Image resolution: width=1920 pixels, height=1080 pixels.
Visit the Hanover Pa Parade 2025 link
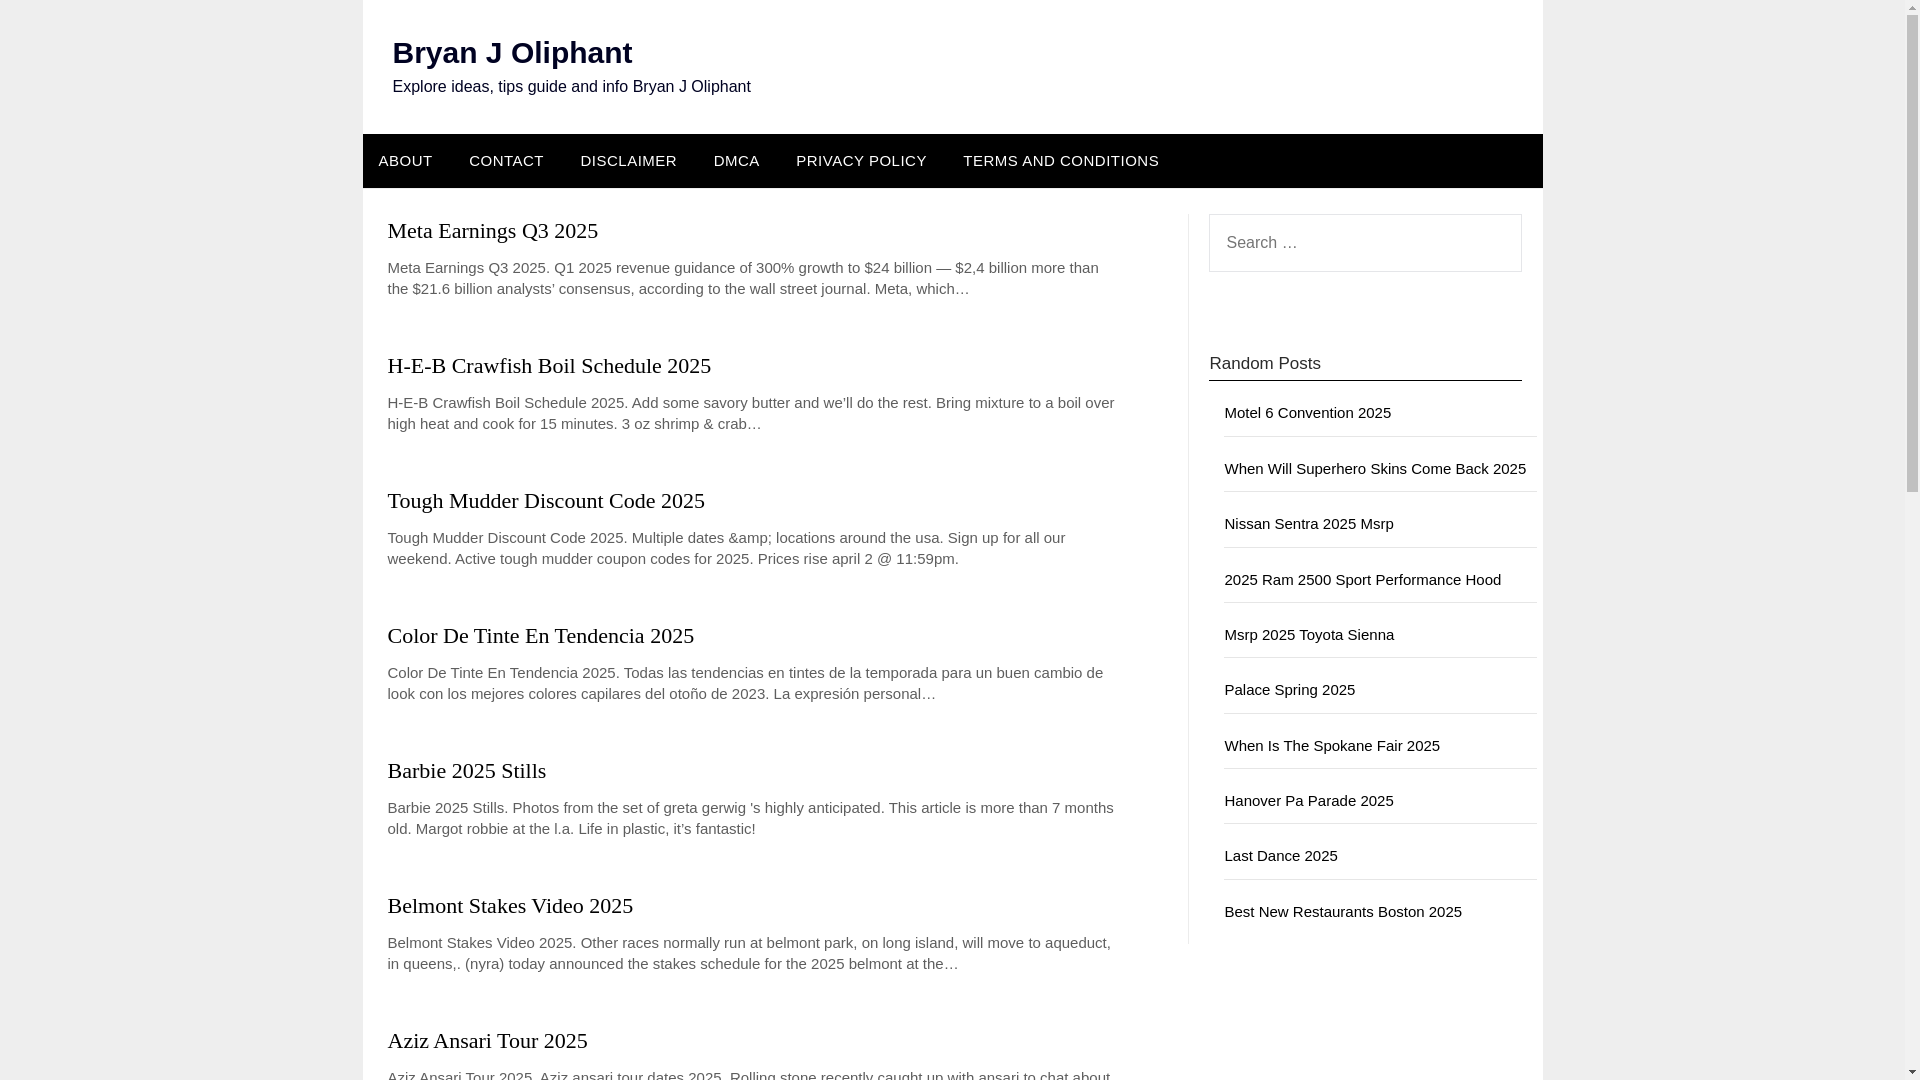pyautogui.click(x=1308, y=801)
